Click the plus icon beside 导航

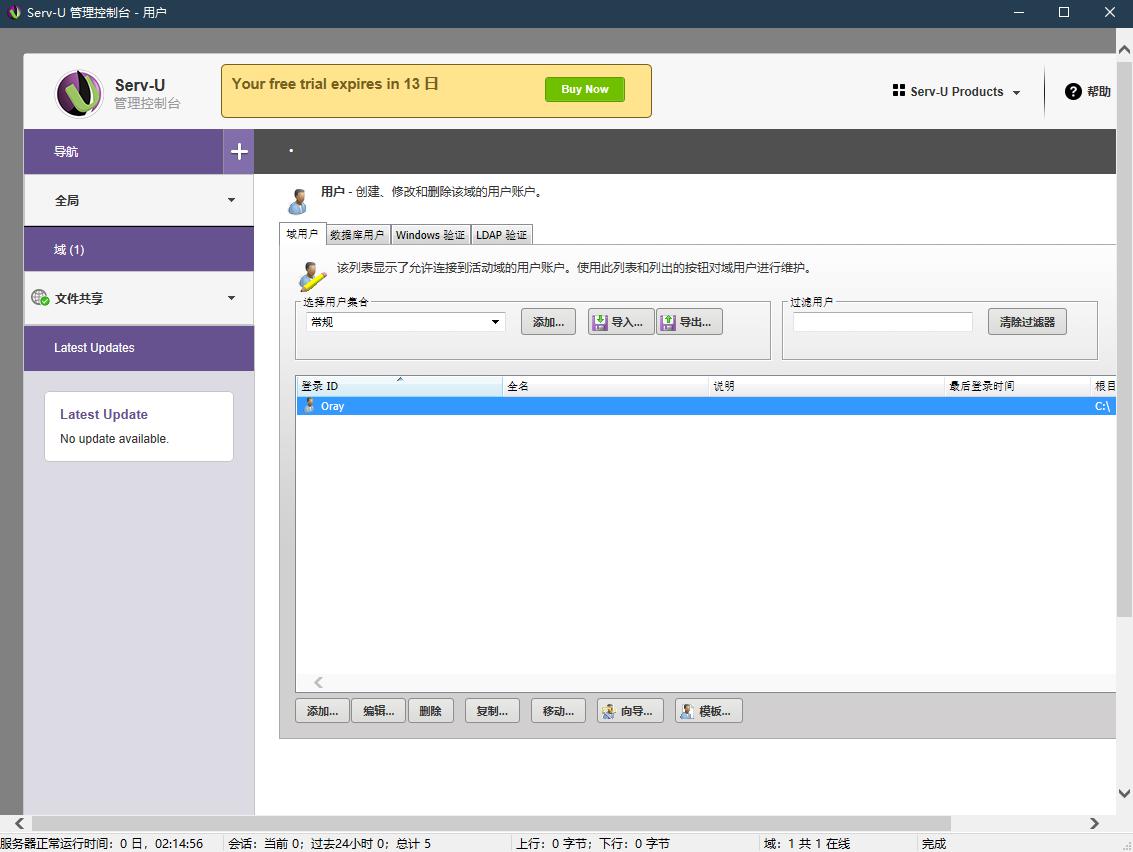[239, 152]
